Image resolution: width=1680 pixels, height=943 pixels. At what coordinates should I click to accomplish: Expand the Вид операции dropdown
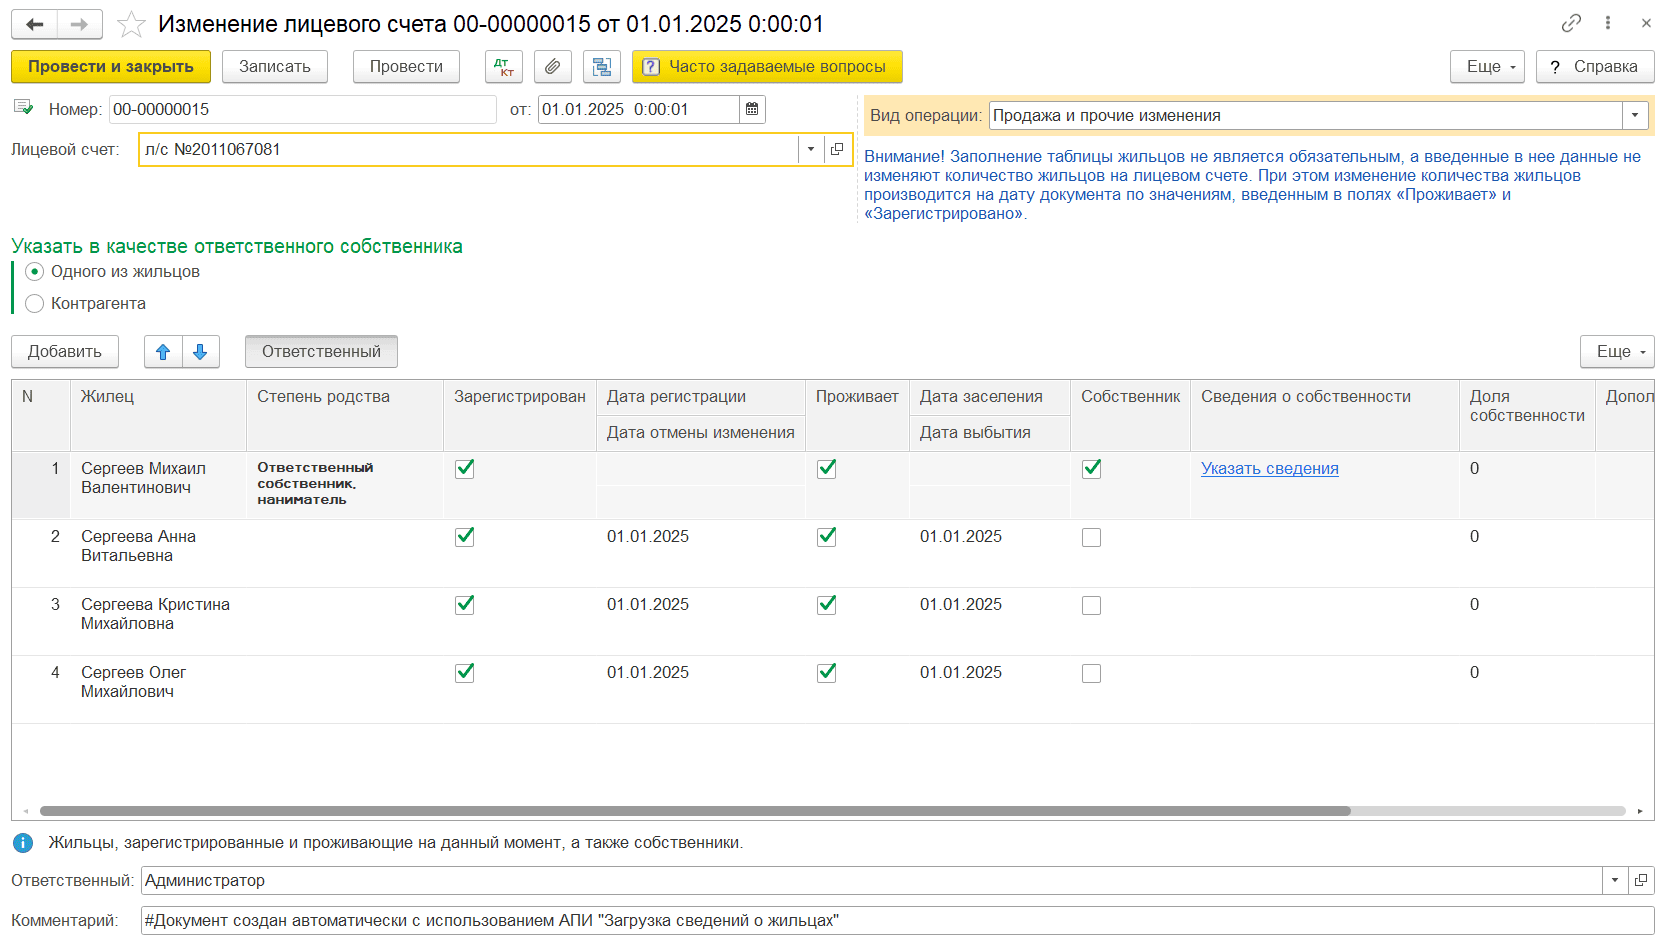click(x=1635, y=116)
